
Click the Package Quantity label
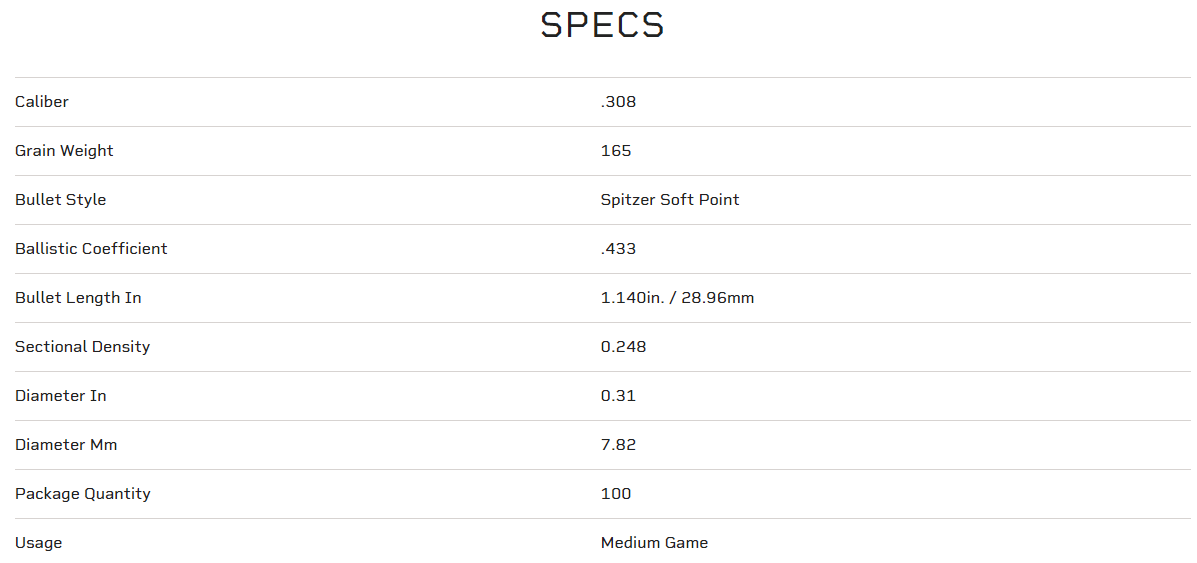(x=83, y=494)
